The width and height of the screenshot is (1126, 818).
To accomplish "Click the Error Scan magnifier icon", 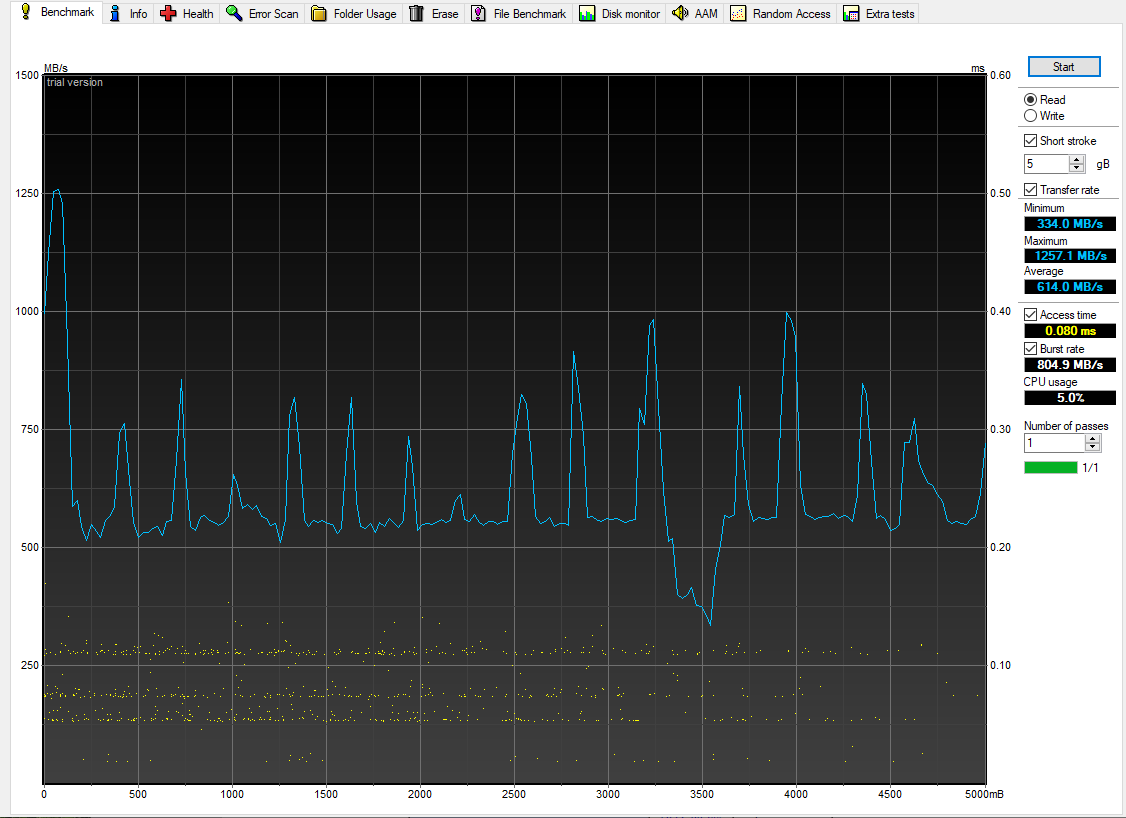I will coord(234,13).
